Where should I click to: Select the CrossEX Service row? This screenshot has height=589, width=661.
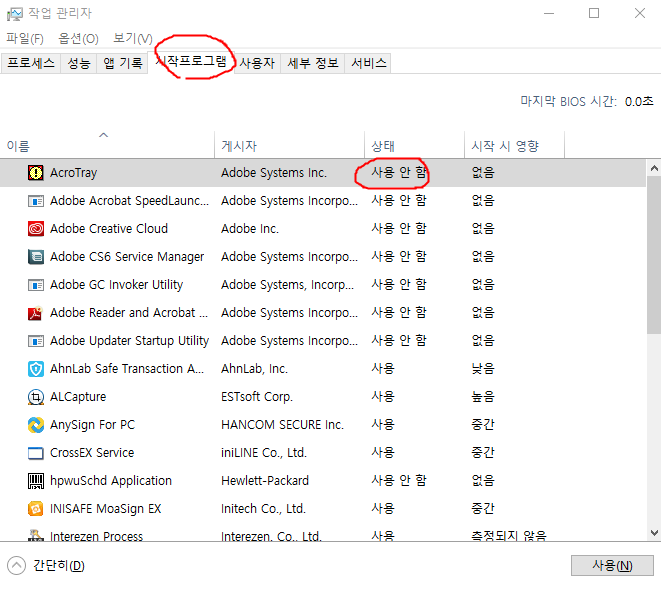click(322, 453)
